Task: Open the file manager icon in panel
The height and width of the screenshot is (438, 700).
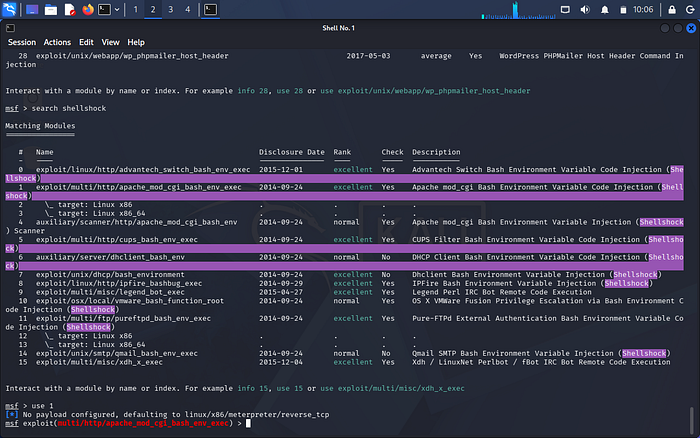Action: pyautogui.click(x=51, y=9)
